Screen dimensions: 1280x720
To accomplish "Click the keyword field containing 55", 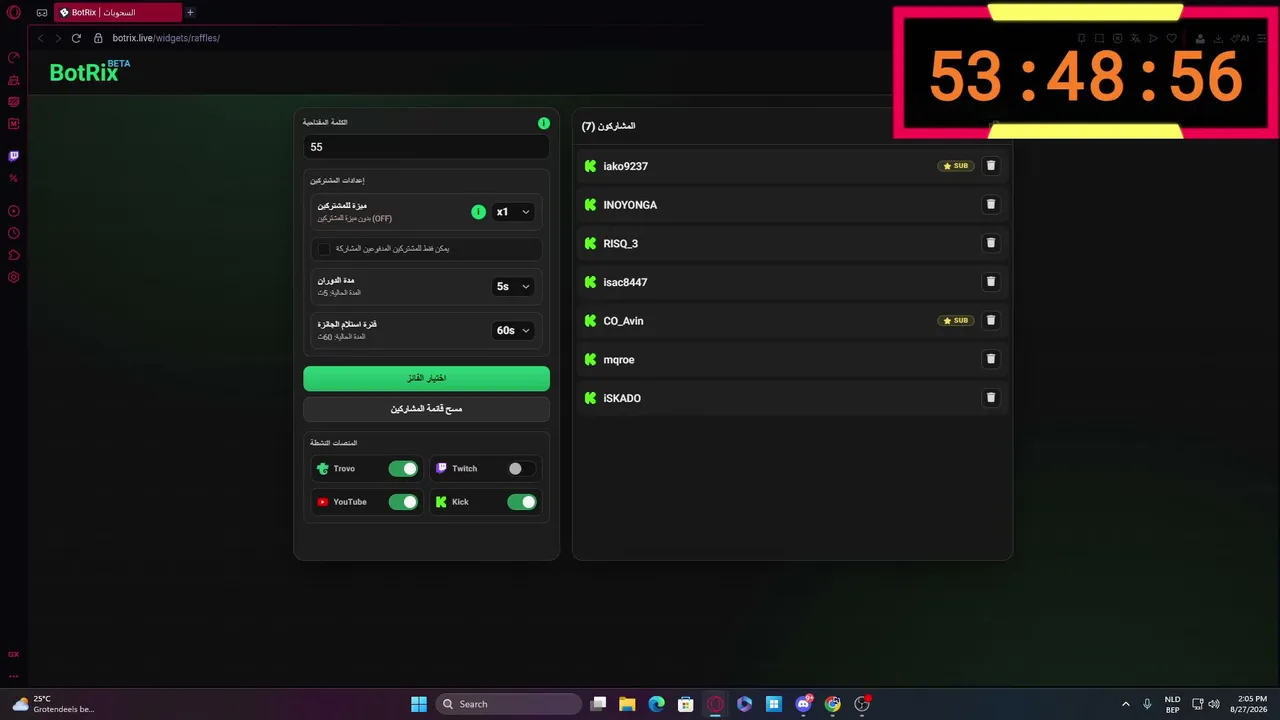I will click(x=426, y=147).
